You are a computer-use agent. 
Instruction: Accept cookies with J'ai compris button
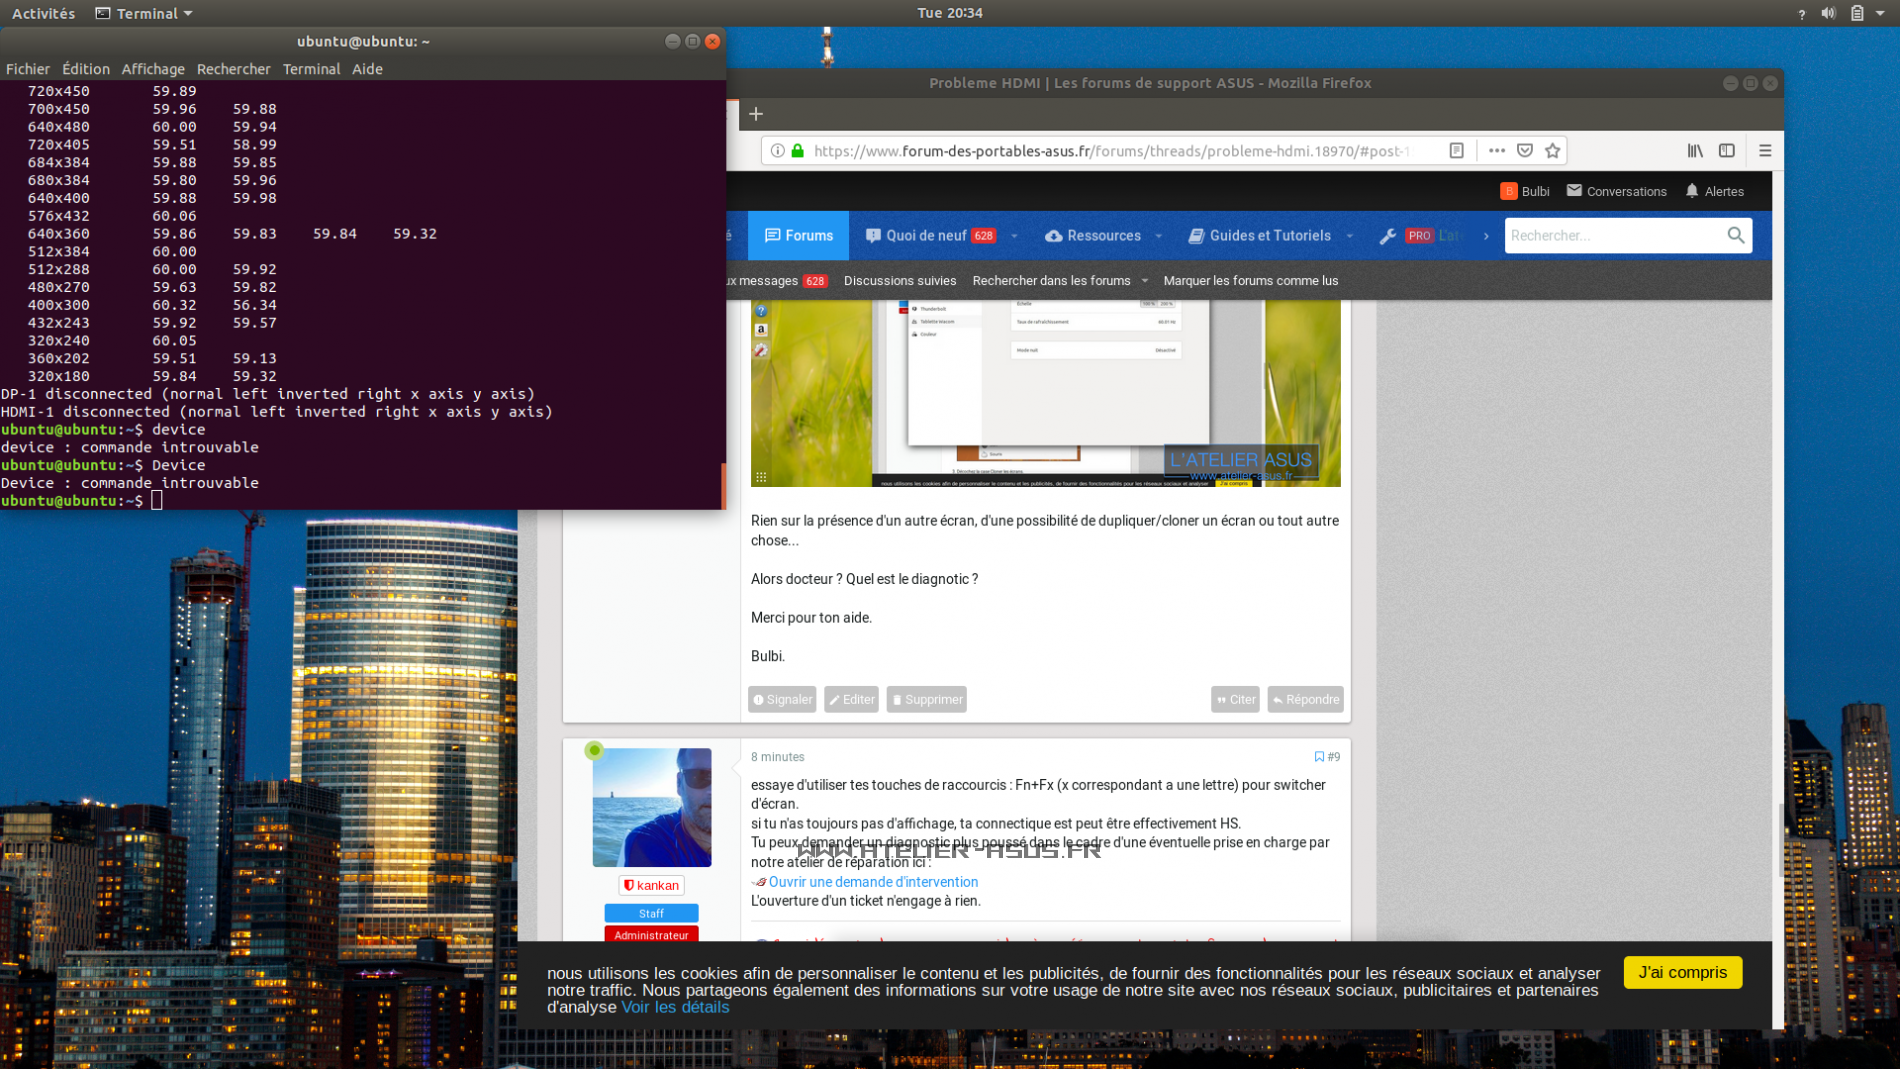[x=1682, y=972]
